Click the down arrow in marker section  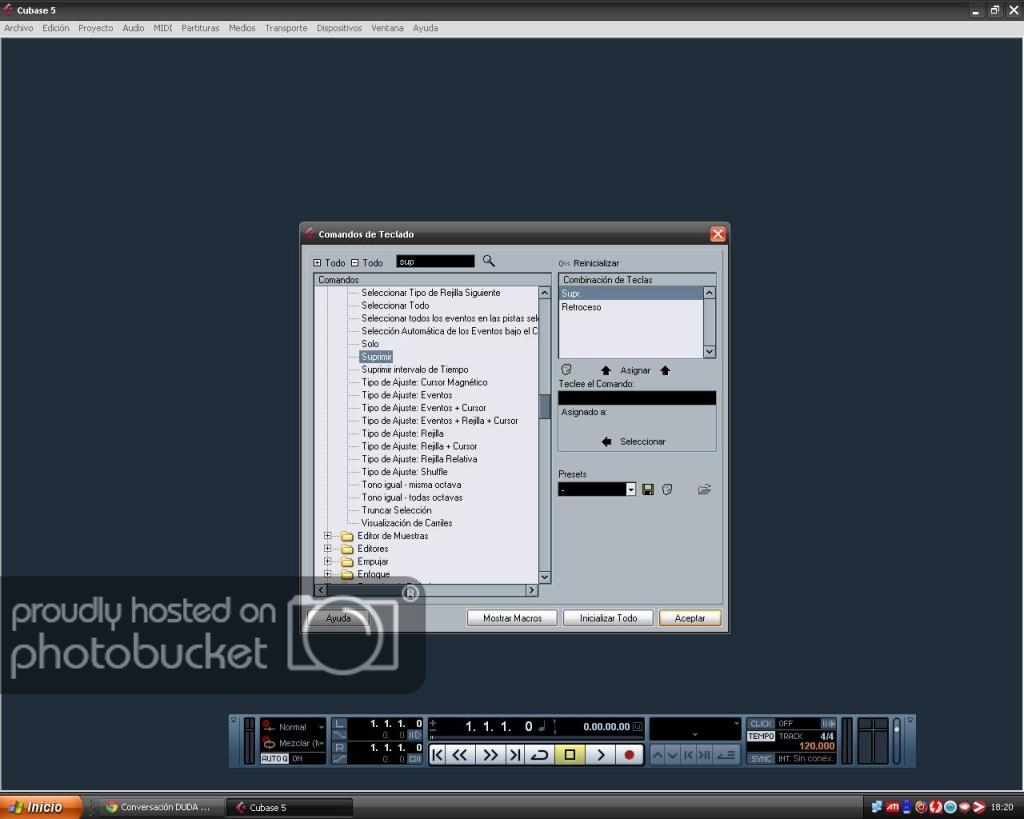tap(673, 755)
